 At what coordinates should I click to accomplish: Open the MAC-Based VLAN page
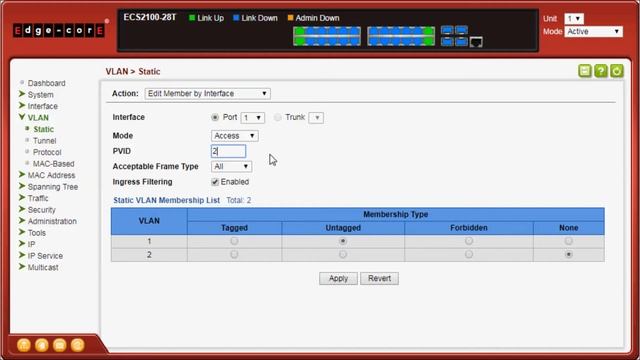tap(53, 164)
